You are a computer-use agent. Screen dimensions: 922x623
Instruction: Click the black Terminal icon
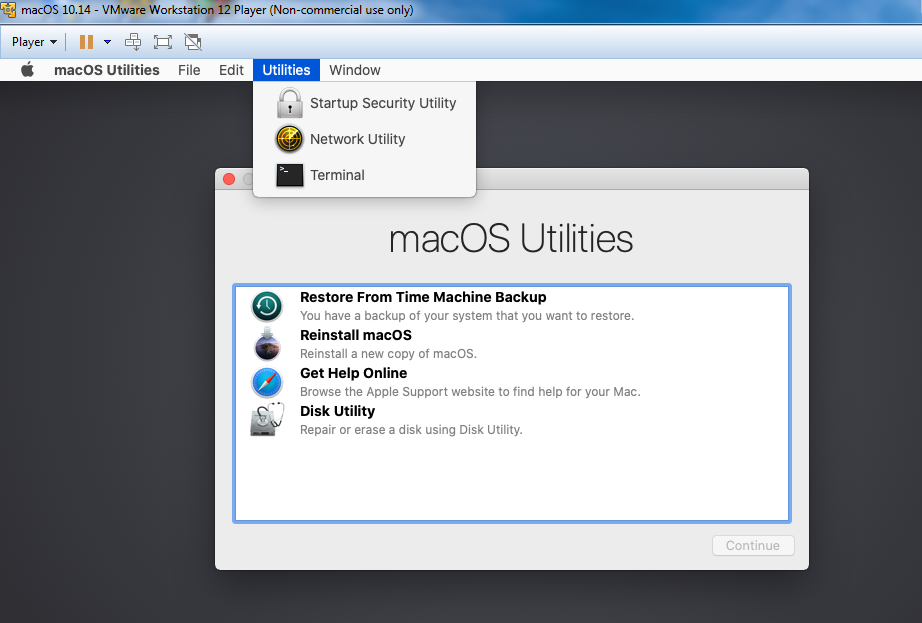tap(290, 175)
